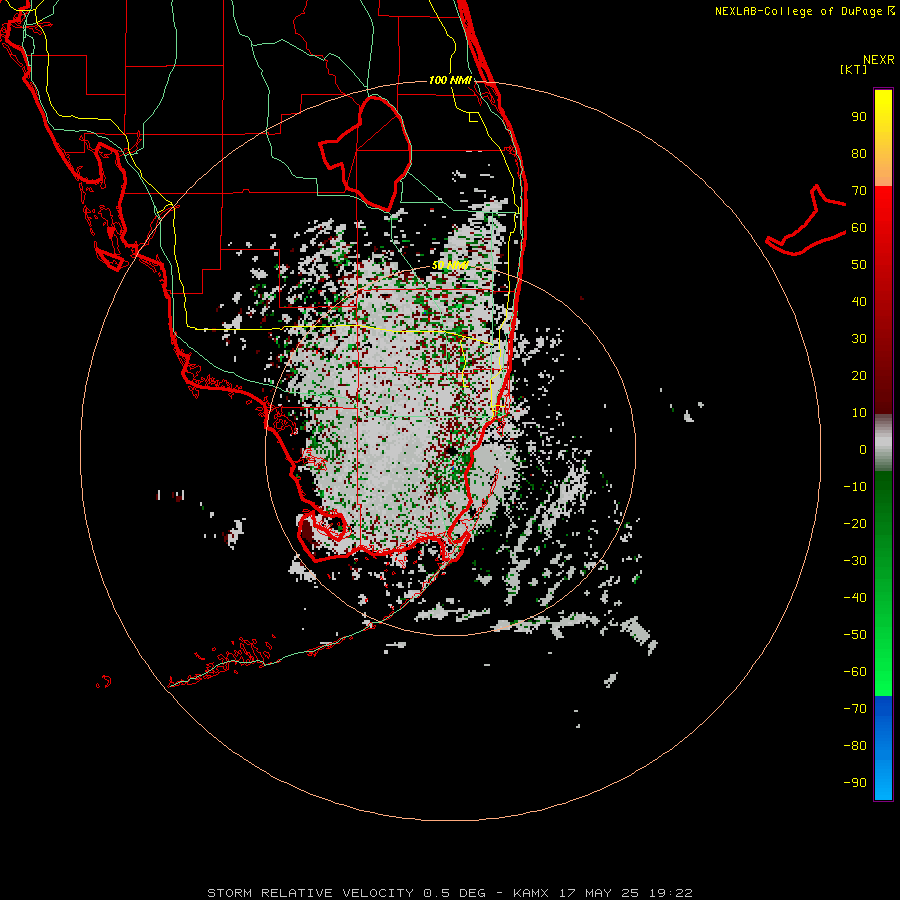Click the 0 value on velocity scale
This screenshot has width=900, height=900.
863,450
